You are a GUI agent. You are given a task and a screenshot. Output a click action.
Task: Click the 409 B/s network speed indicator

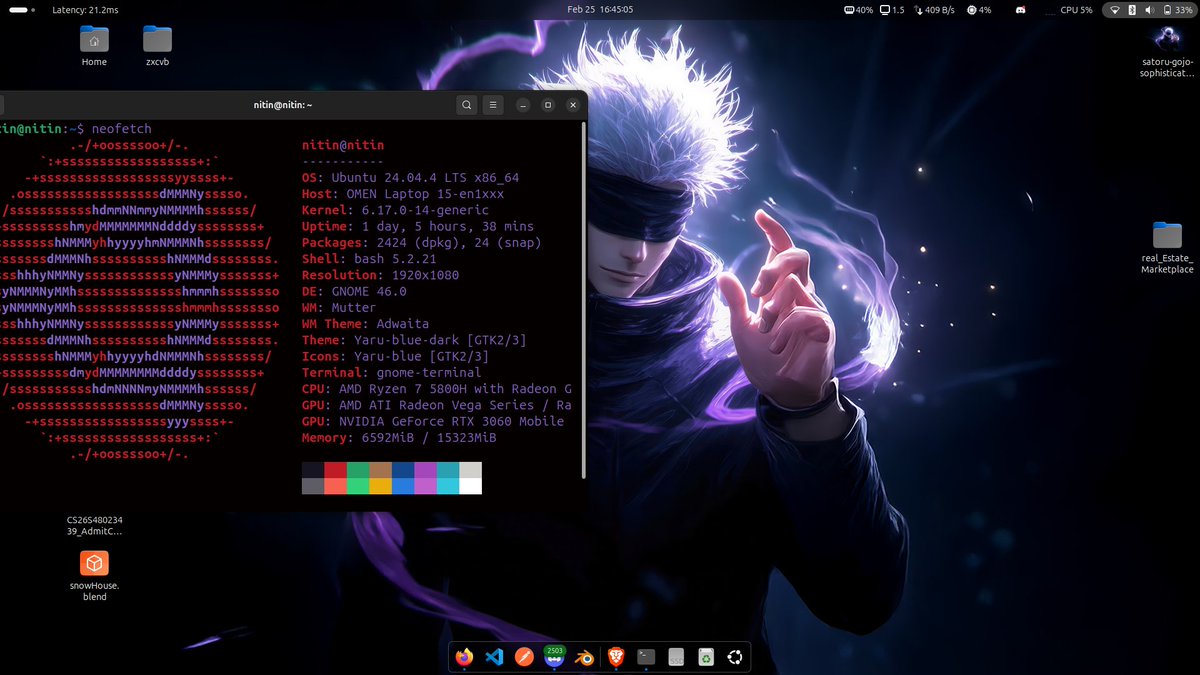(935, 9)
